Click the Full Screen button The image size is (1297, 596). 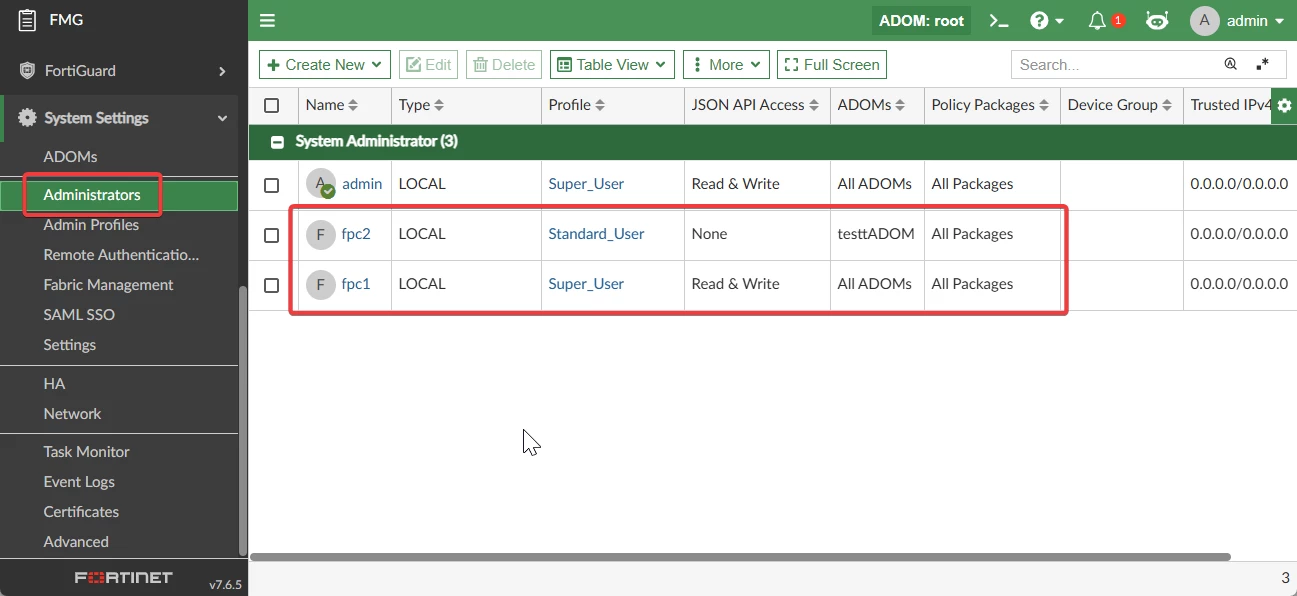tap(832, 64)
